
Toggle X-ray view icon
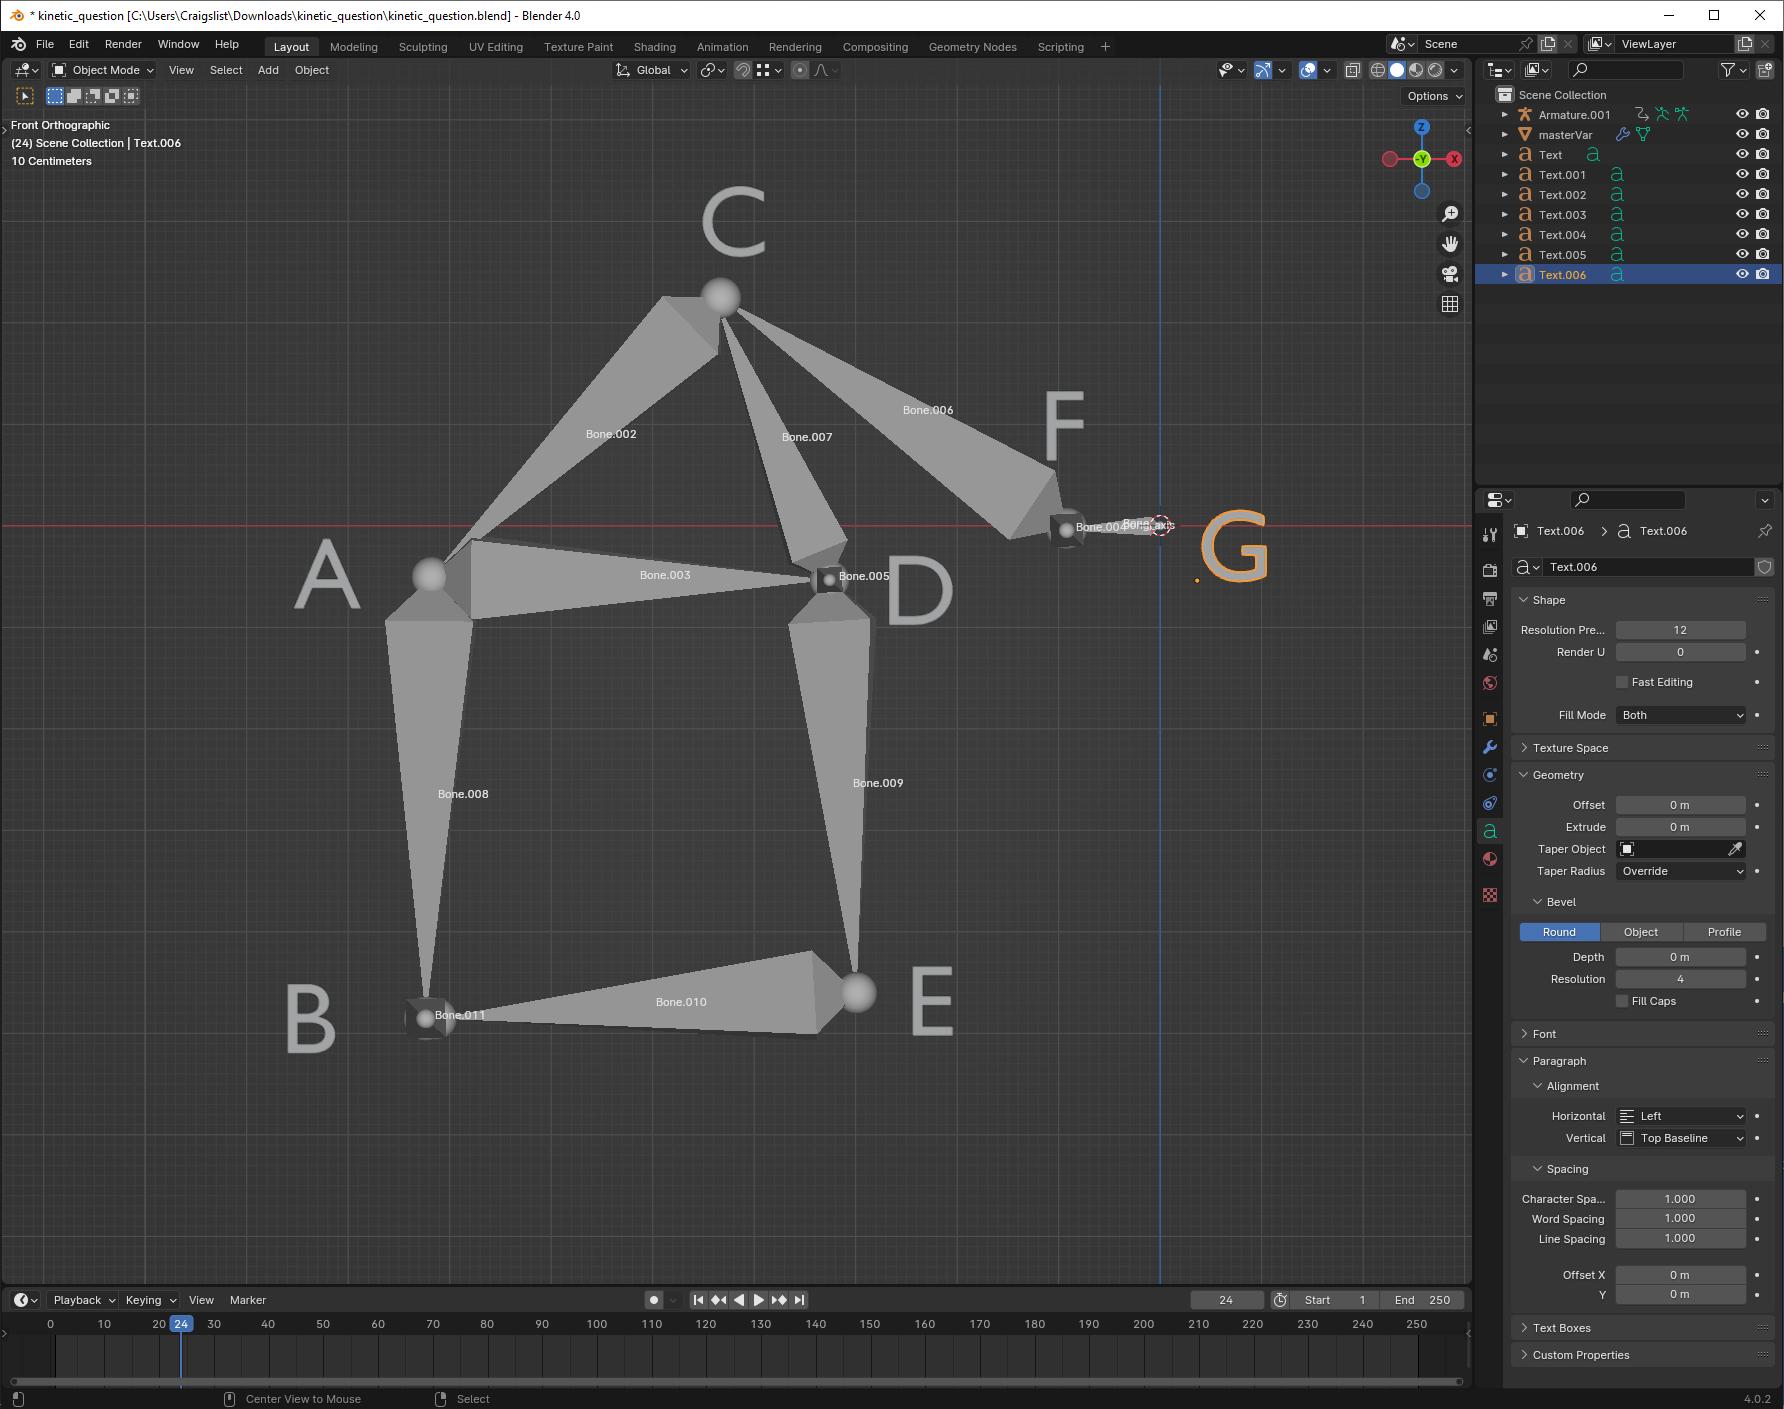(1352, 70)
